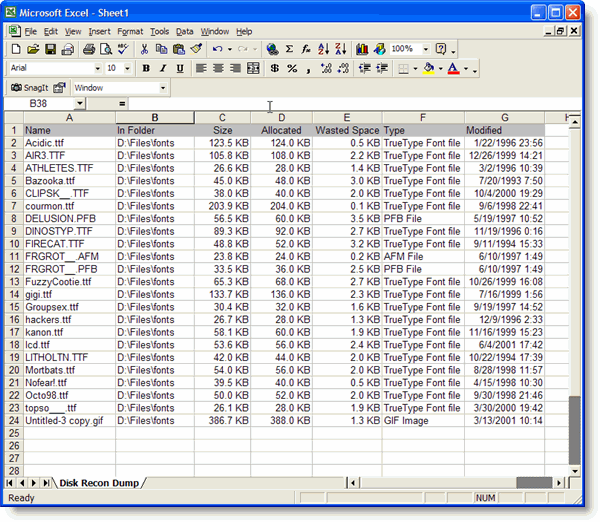Toggle Align Right
This screenshot has width=600, height=522.
235,69
